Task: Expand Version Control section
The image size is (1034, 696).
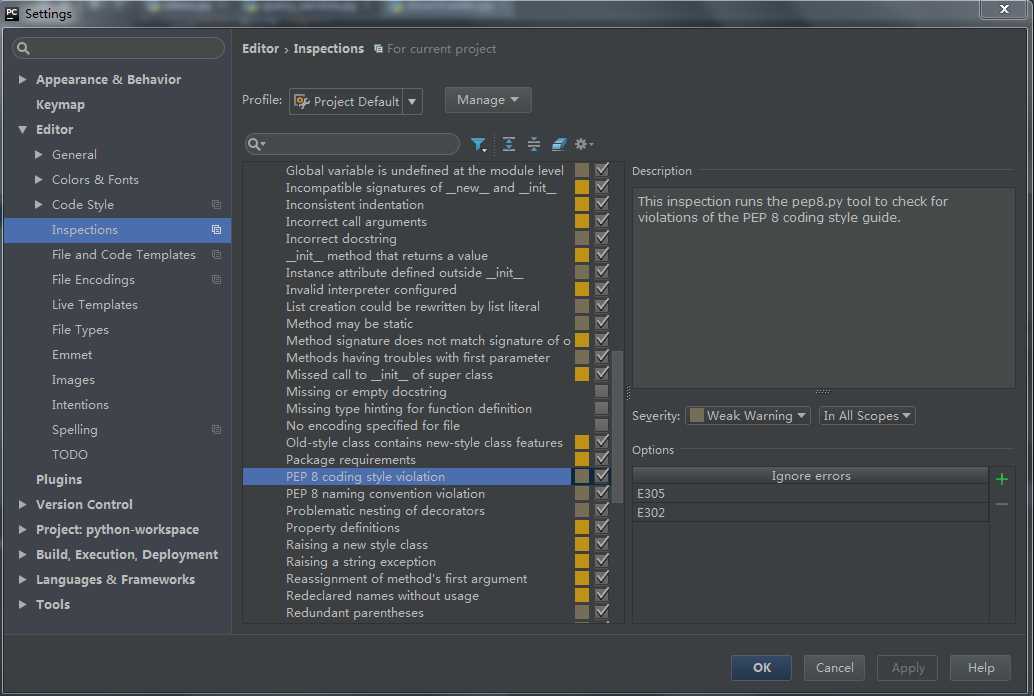Action: [22, 504]
